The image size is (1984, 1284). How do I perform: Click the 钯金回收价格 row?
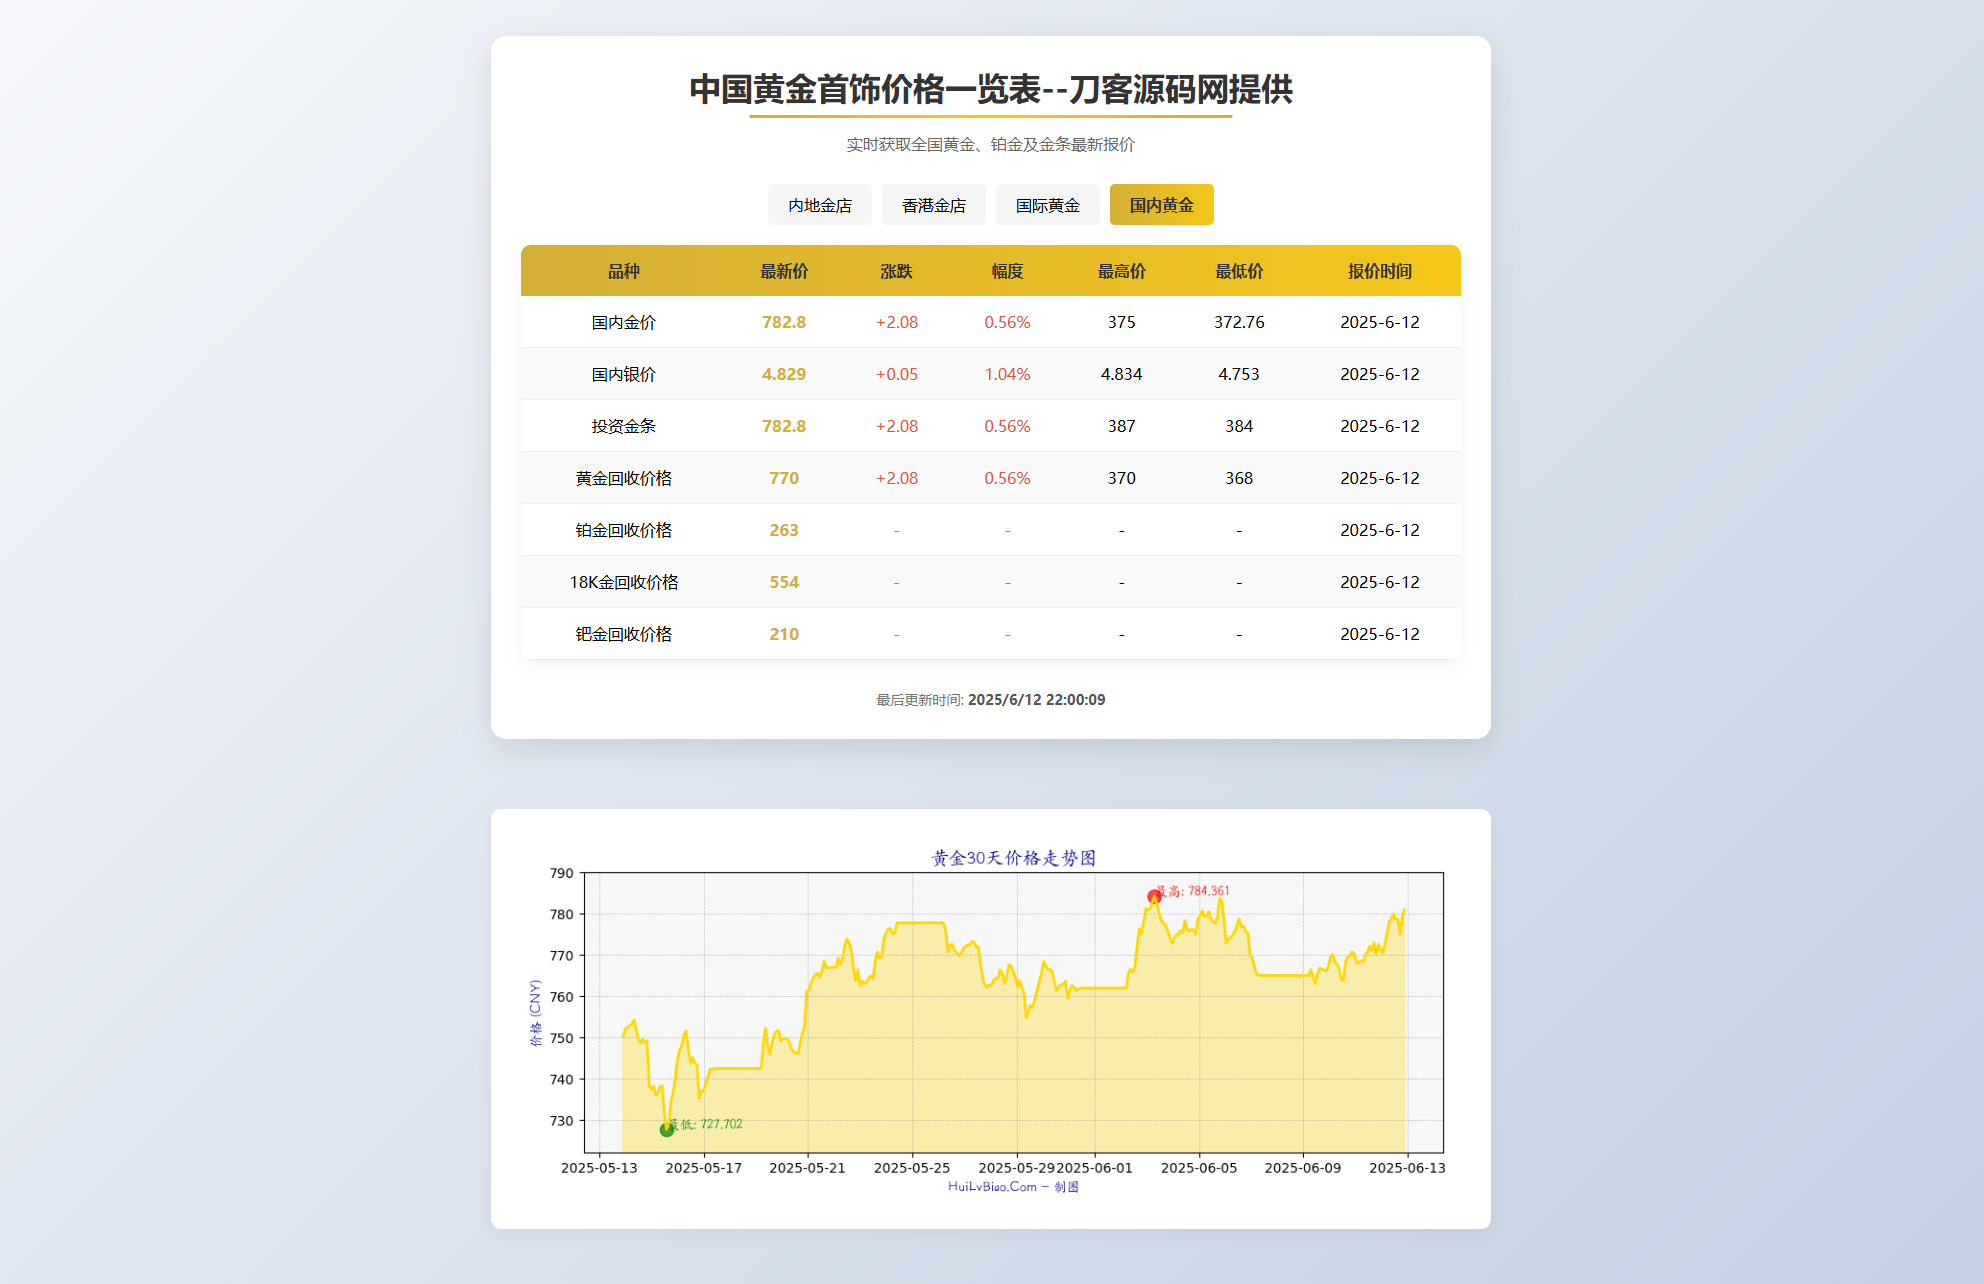click(x=990, y=633)
